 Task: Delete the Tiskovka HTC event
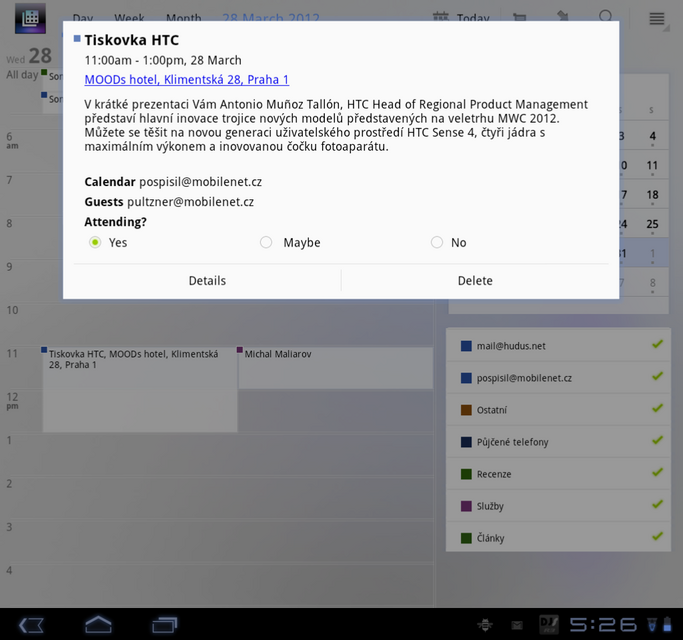[x=475, y=281]
